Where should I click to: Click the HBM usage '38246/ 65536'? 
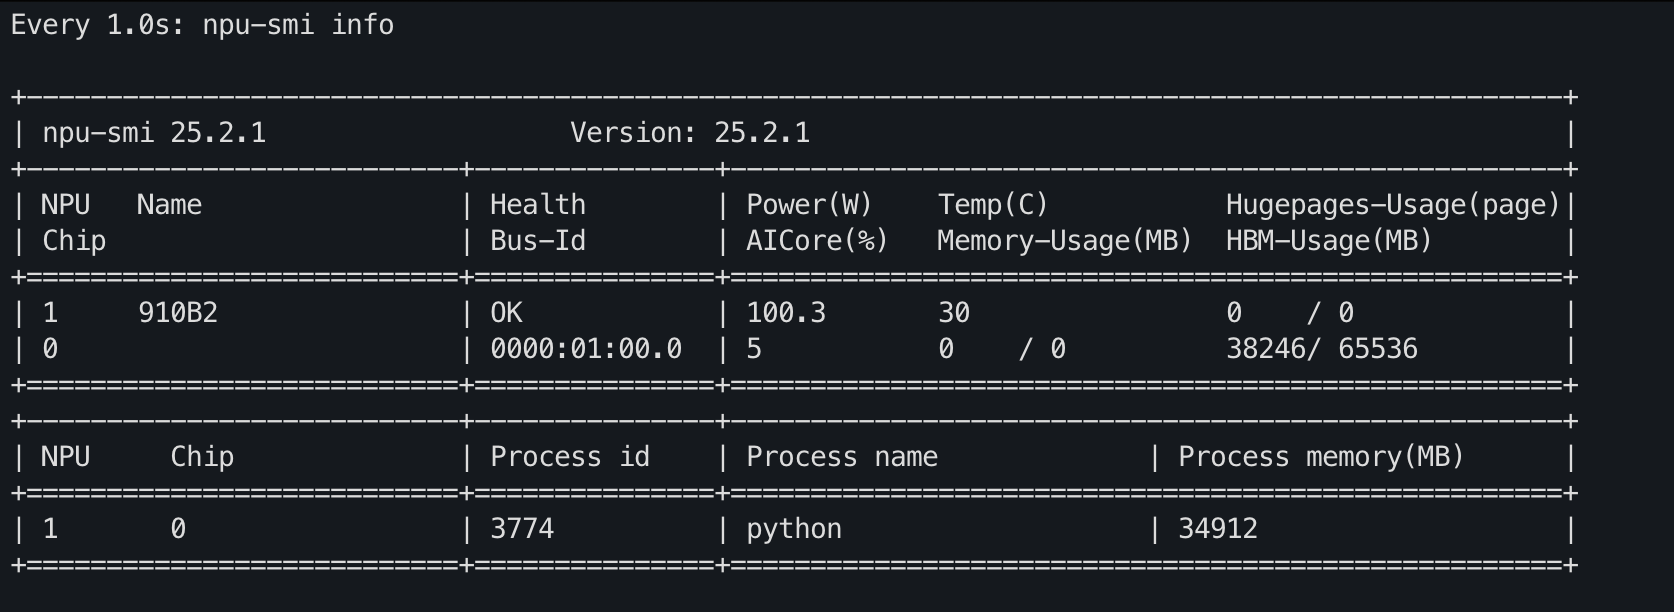[1322, 349]
